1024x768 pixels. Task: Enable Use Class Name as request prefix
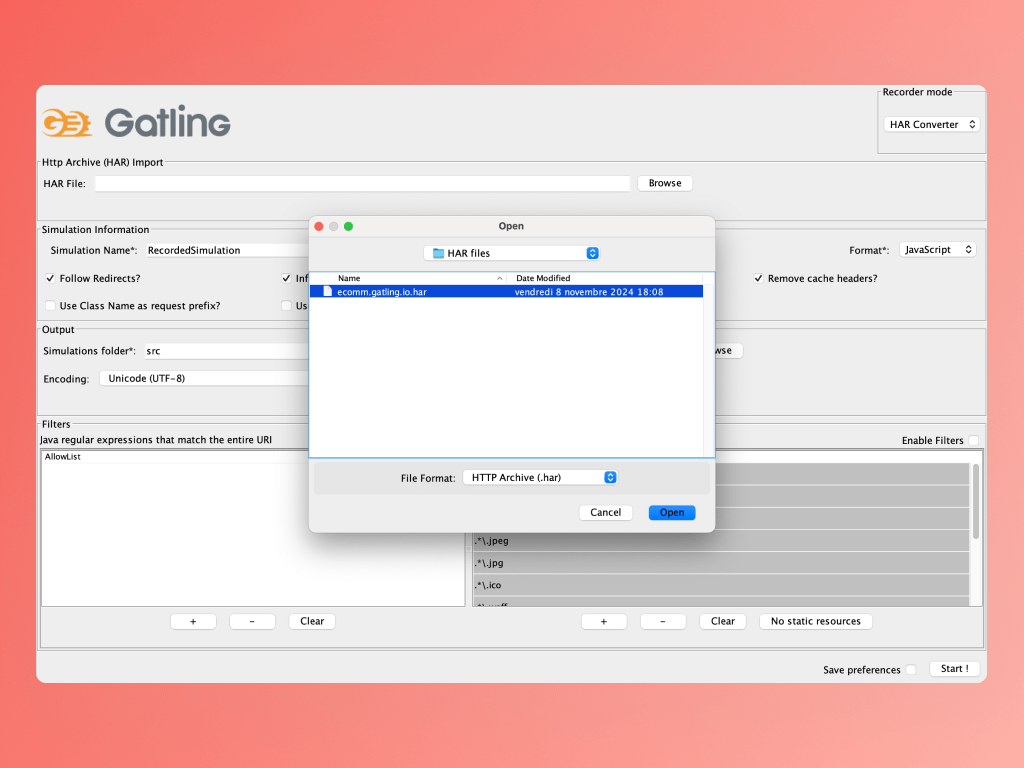click(50, 306)
